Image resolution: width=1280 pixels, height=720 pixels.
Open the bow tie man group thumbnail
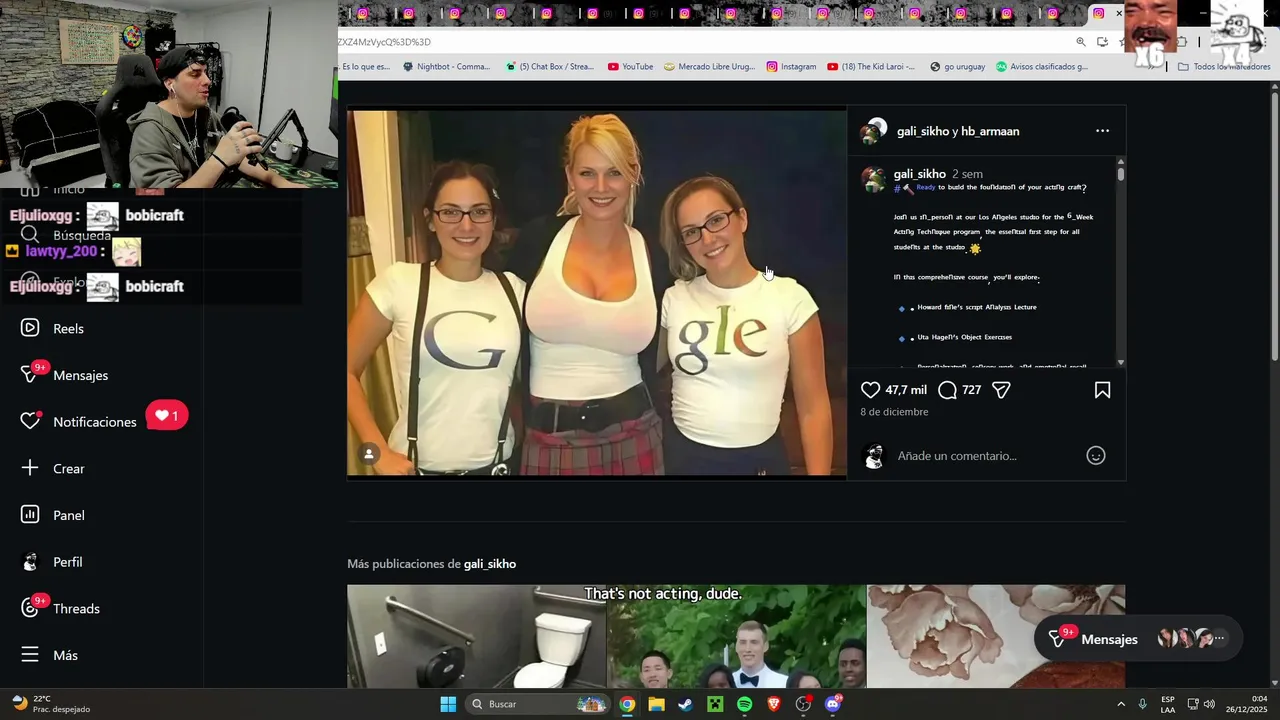[x=736, y=636]
